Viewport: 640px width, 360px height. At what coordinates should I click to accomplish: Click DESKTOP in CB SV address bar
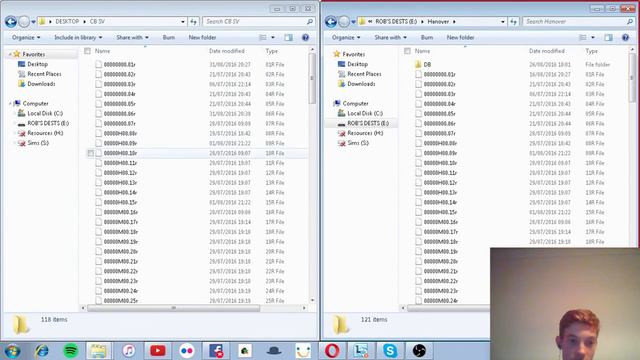[67, 22]
